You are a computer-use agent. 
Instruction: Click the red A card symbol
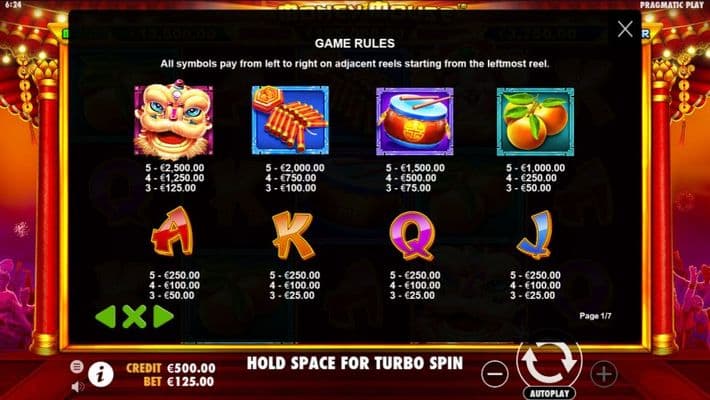point(173,231)
